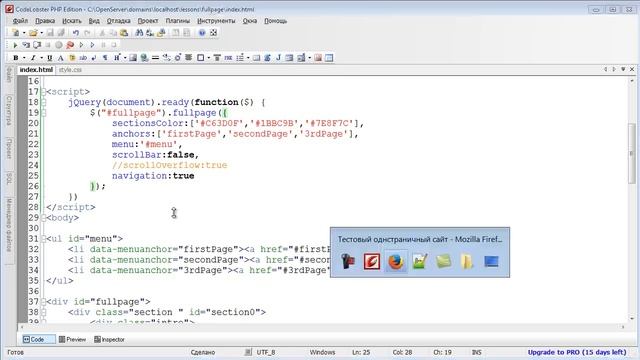Click the Font 'A' toolbar icon
This screenshot has width=640, height=360.
(x=60, y=58)
